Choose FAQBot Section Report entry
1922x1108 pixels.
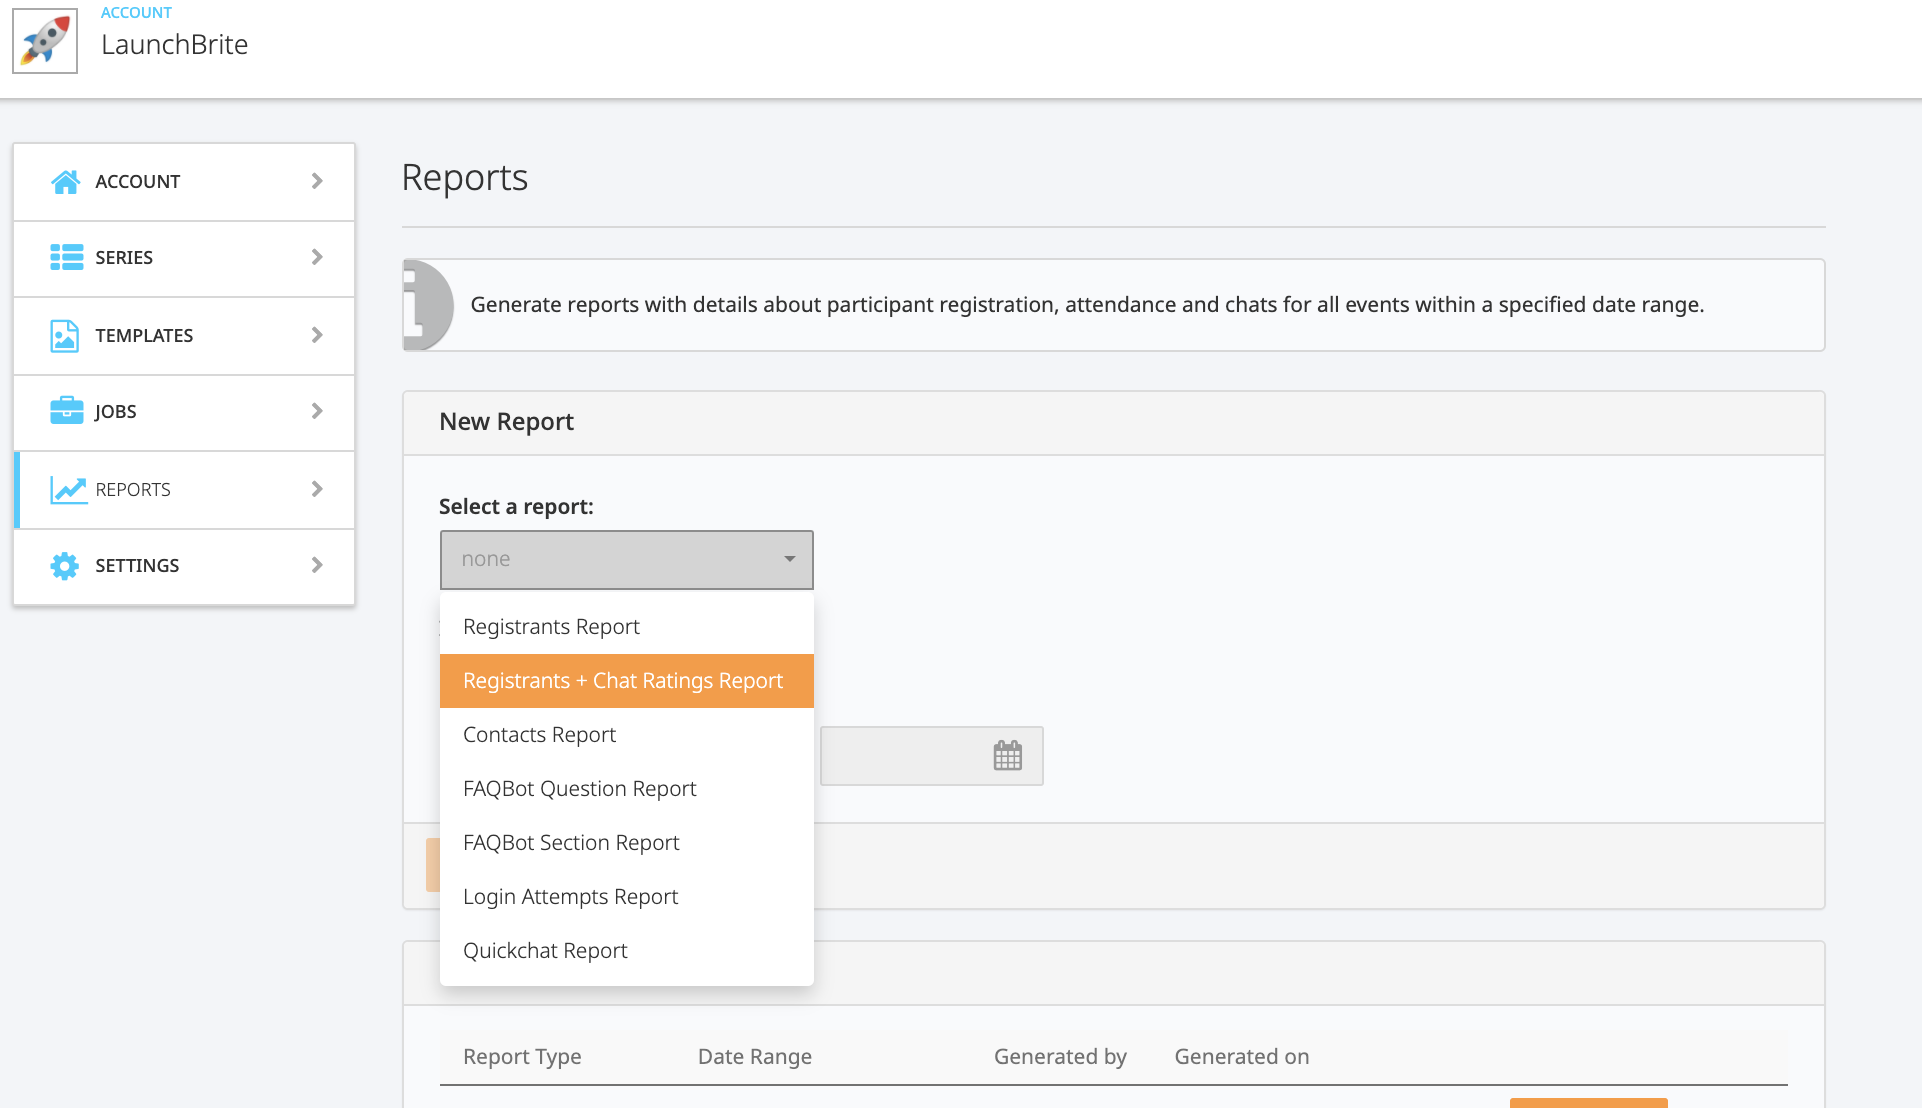(x=571, y=843)
